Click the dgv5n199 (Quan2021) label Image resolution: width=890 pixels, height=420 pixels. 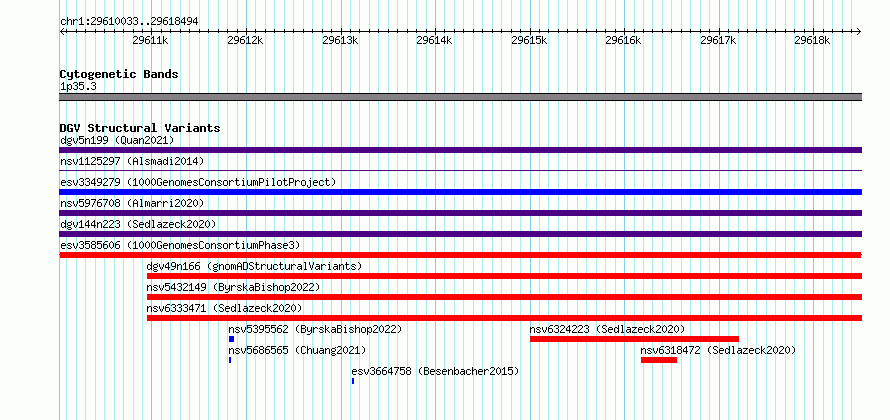(x=117, y=140)
